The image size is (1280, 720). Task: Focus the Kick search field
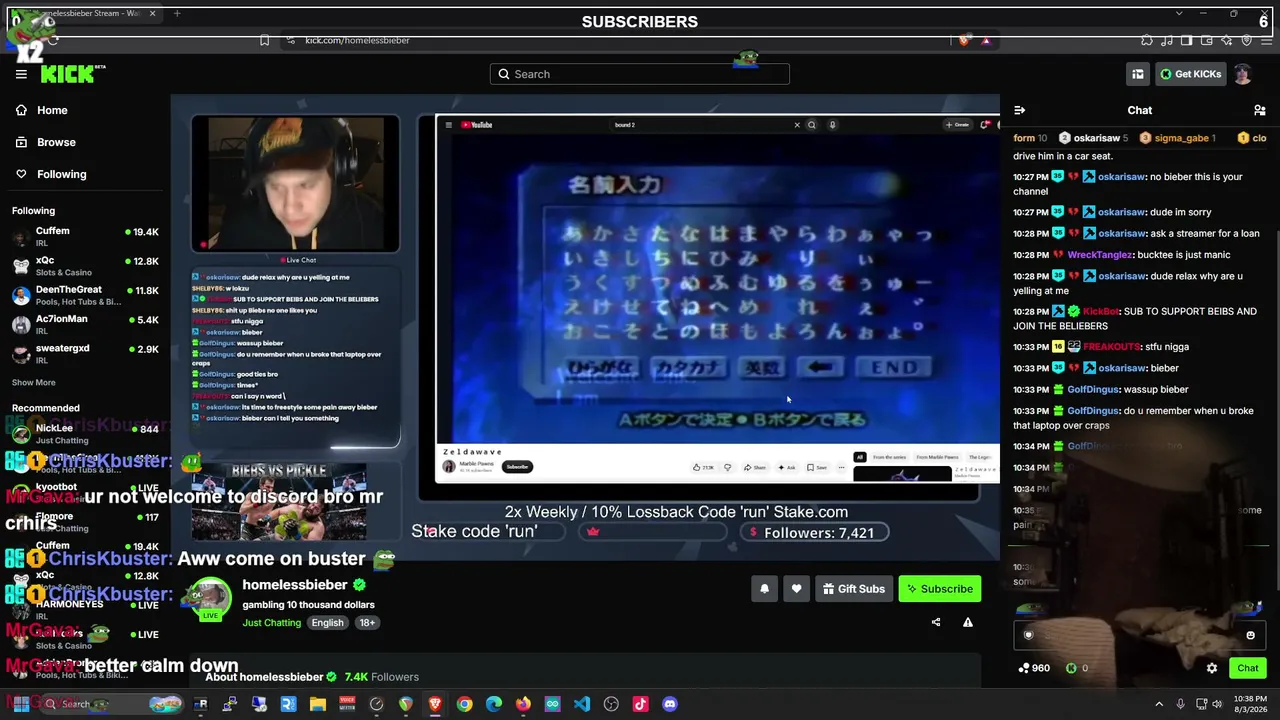pos(640,74)
